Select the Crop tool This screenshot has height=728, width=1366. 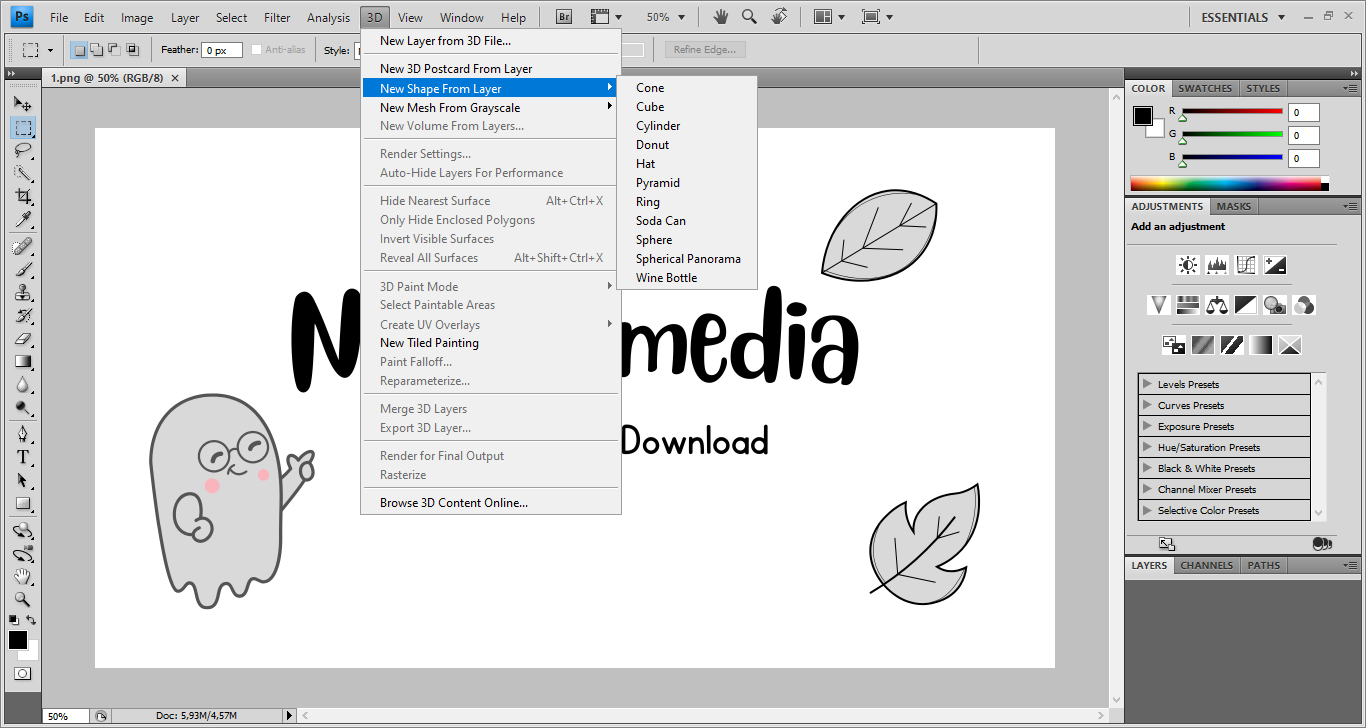[22, 197]
